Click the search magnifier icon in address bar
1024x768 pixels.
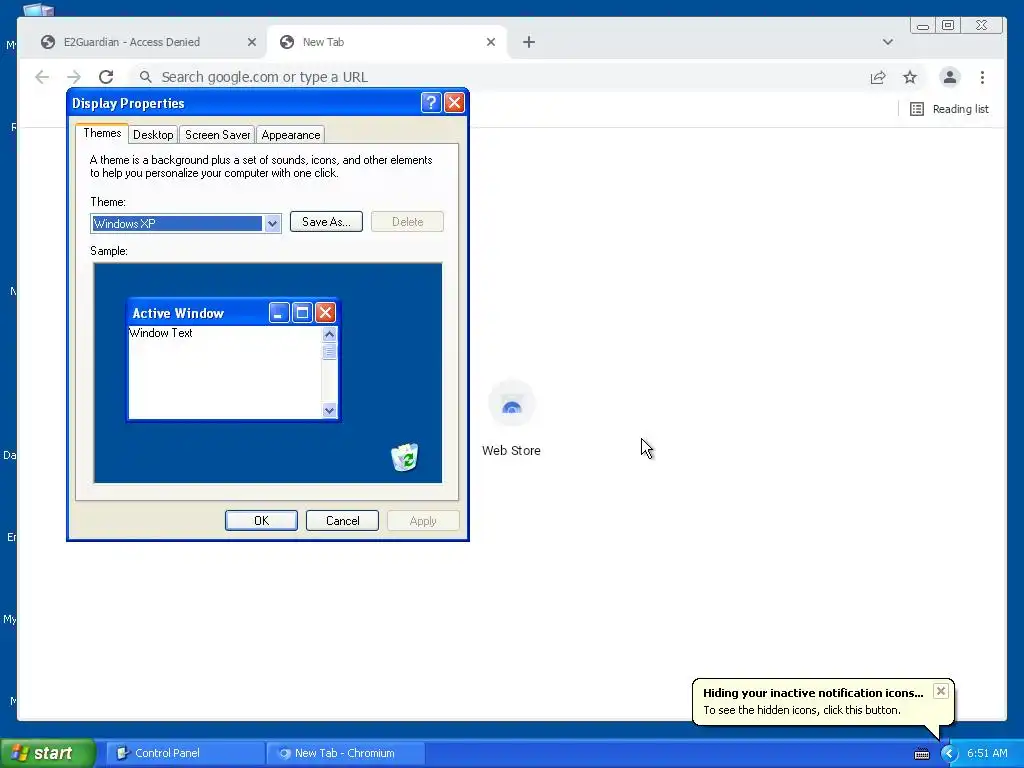pos(146,77)
